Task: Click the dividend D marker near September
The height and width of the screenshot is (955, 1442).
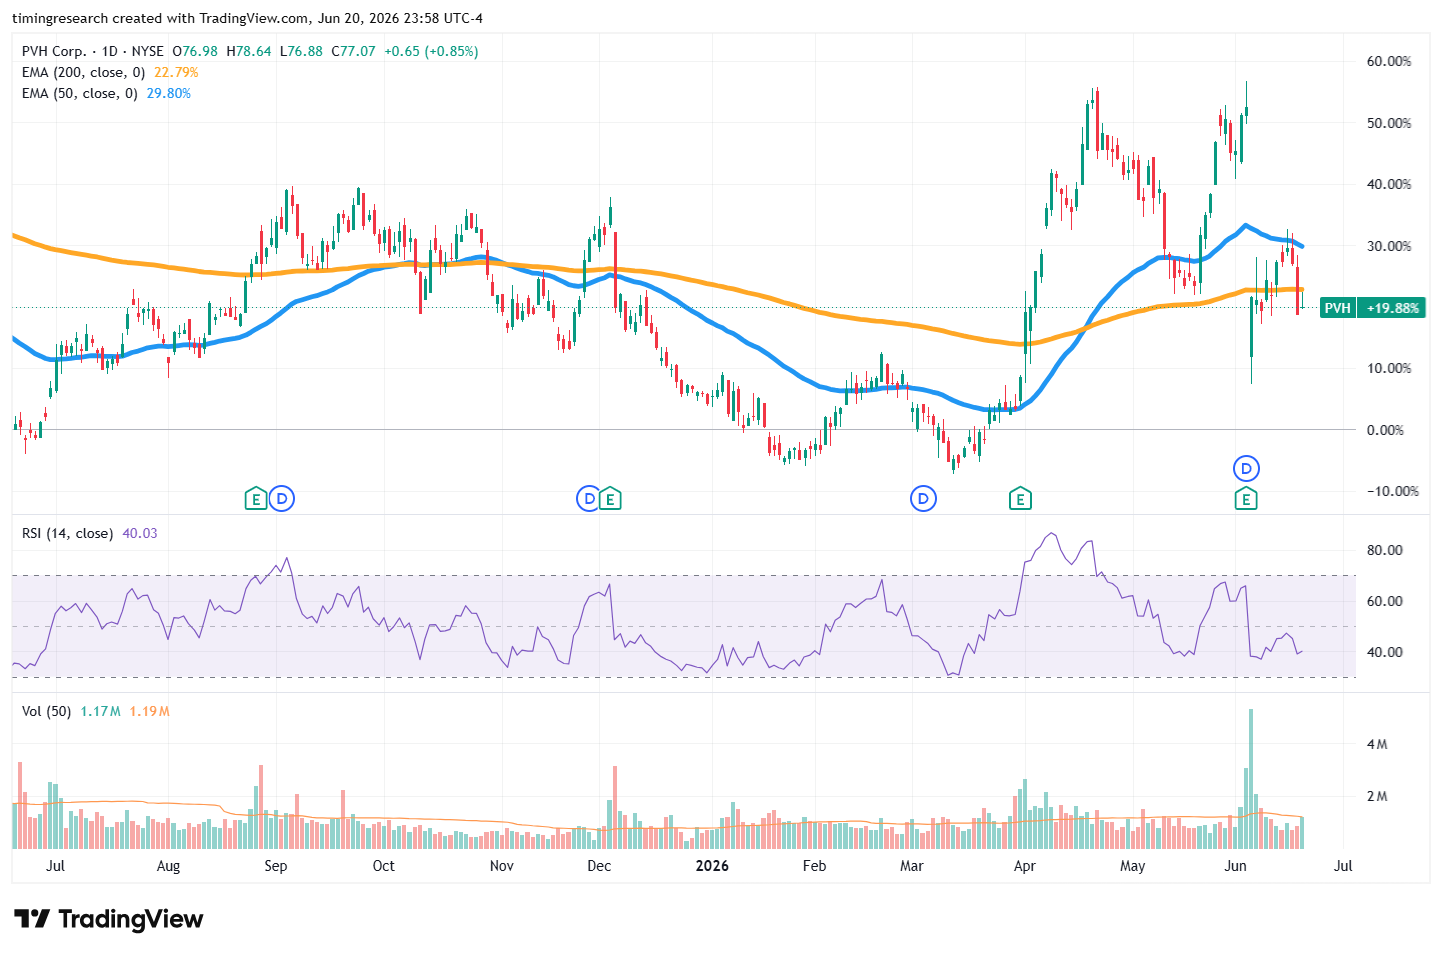Action: pyautogui.click(x=282, y=498)
